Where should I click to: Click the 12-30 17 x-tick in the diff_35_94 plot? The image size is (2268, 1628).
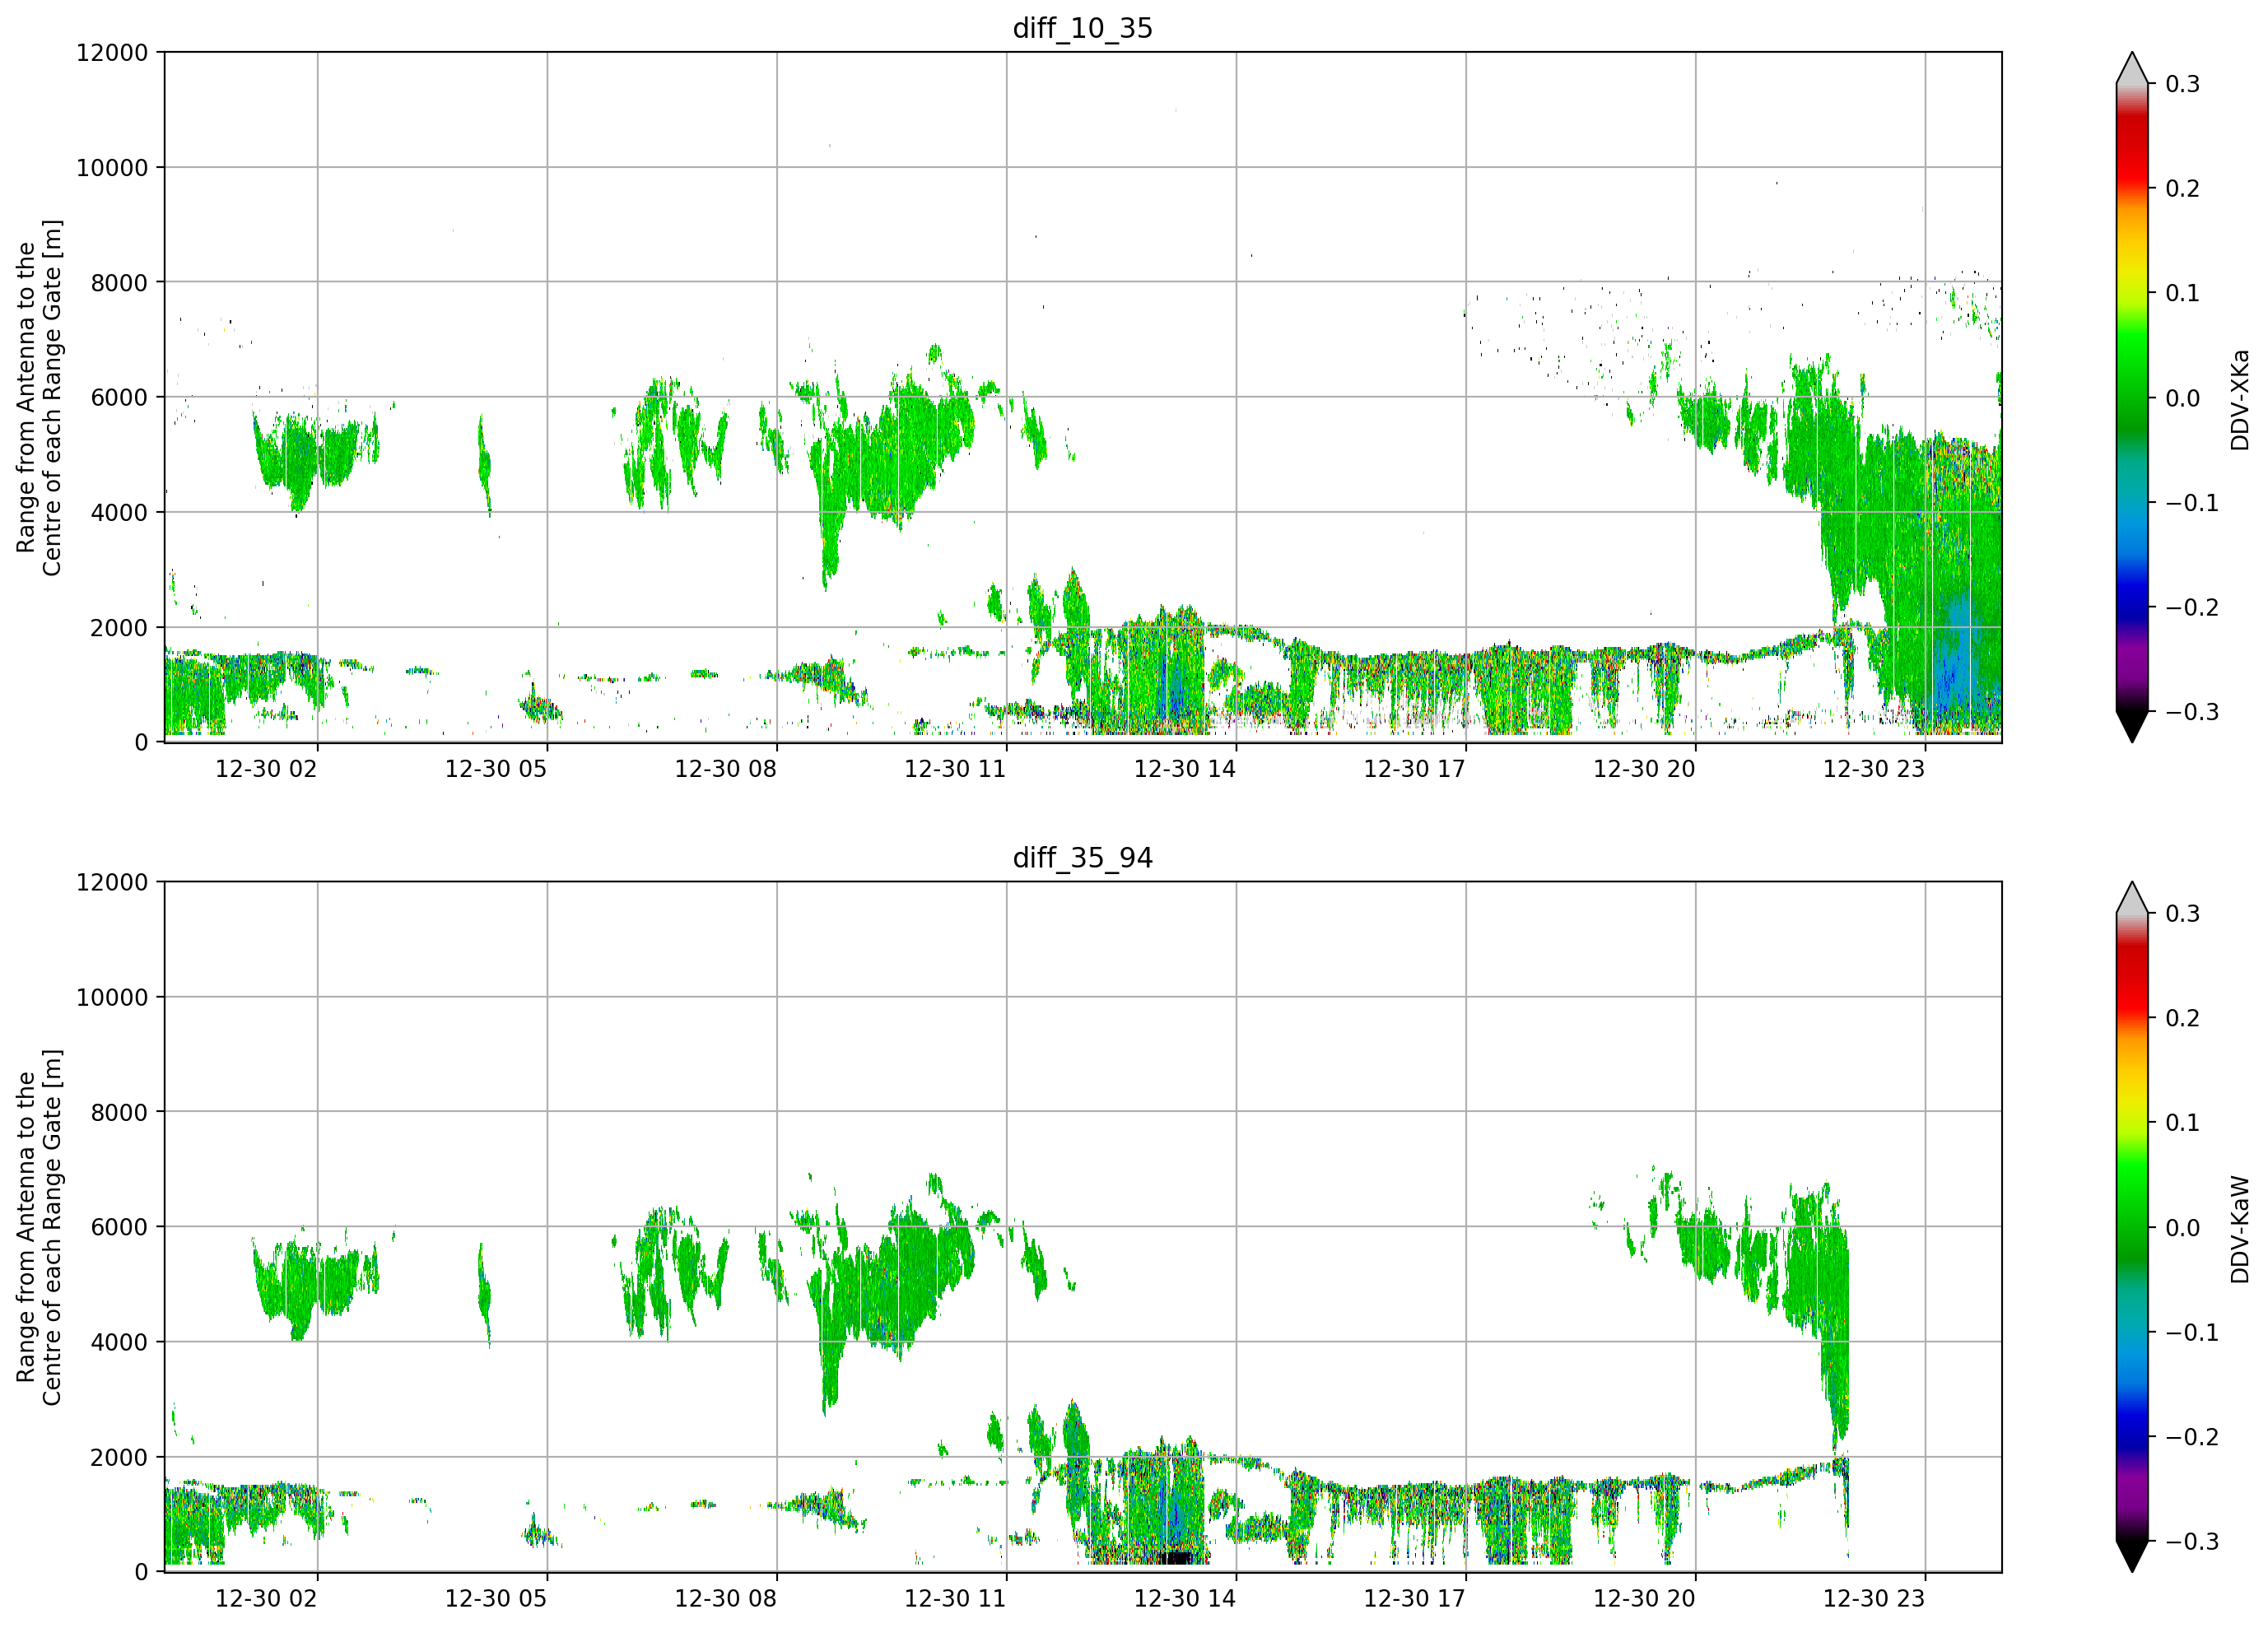(1414, 1599)
